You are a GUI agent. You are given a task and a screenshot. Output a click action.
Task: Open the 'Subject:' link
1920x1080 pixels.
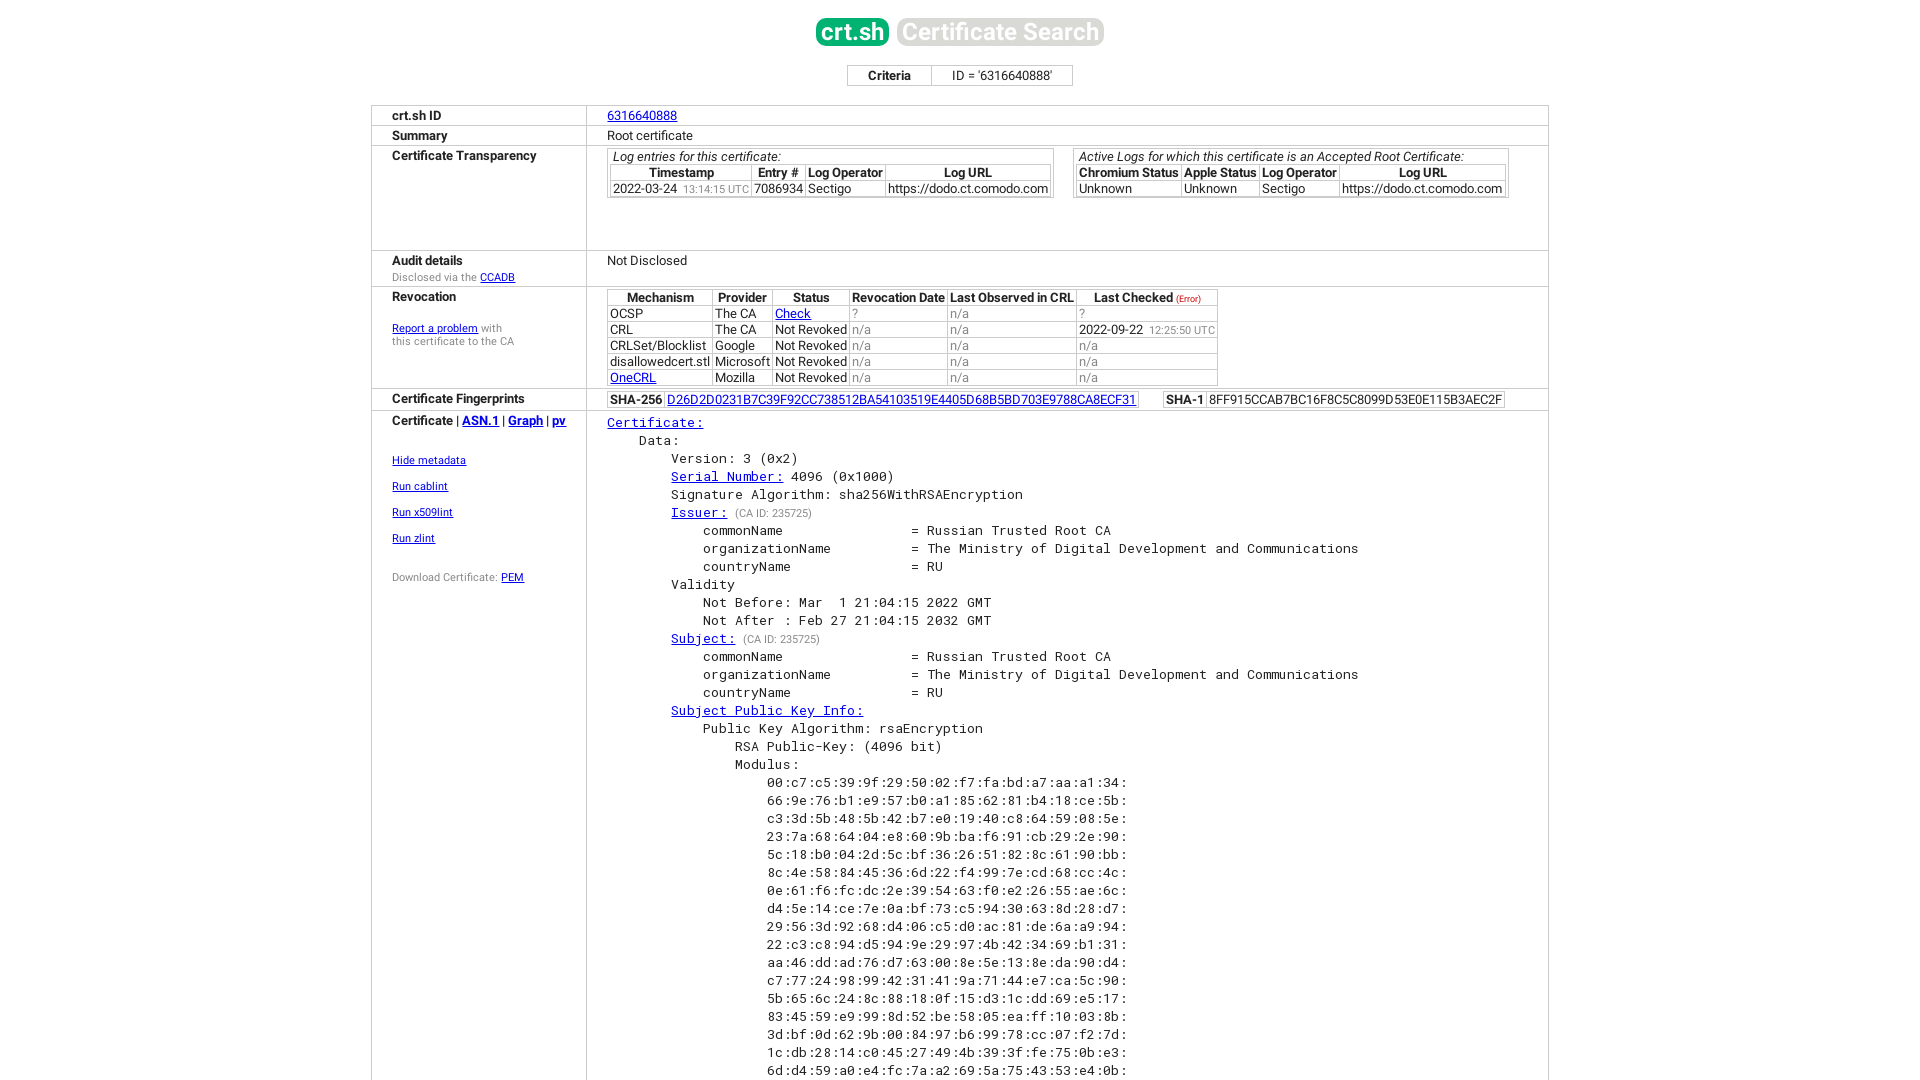703,639
